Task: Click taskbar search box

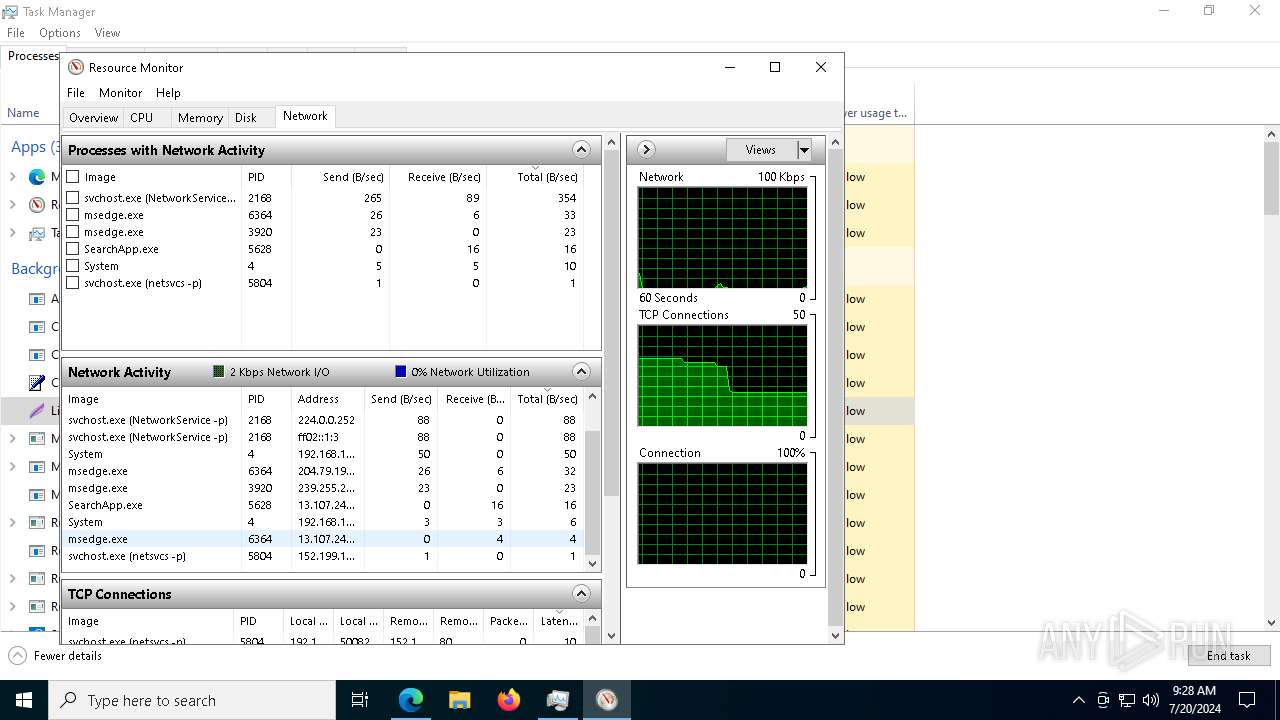Action: point(192,700)
